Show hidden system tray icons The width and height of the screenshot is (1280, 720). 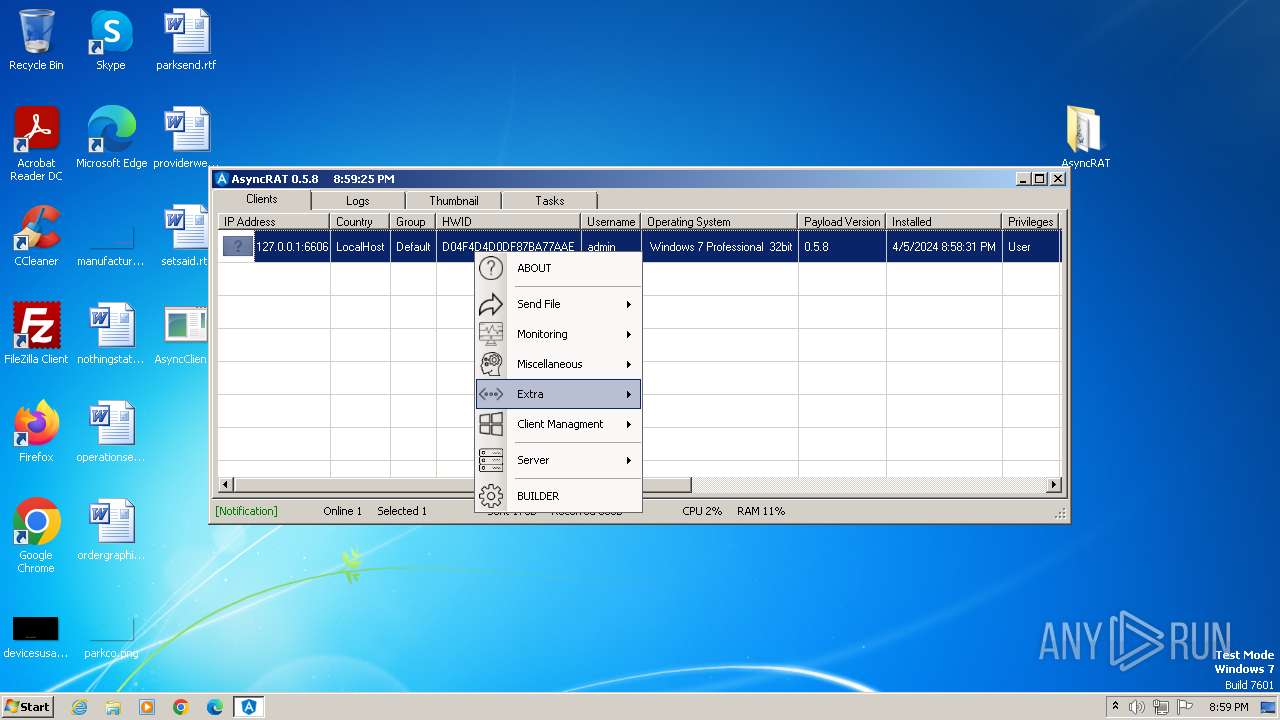pos(1115,707)
